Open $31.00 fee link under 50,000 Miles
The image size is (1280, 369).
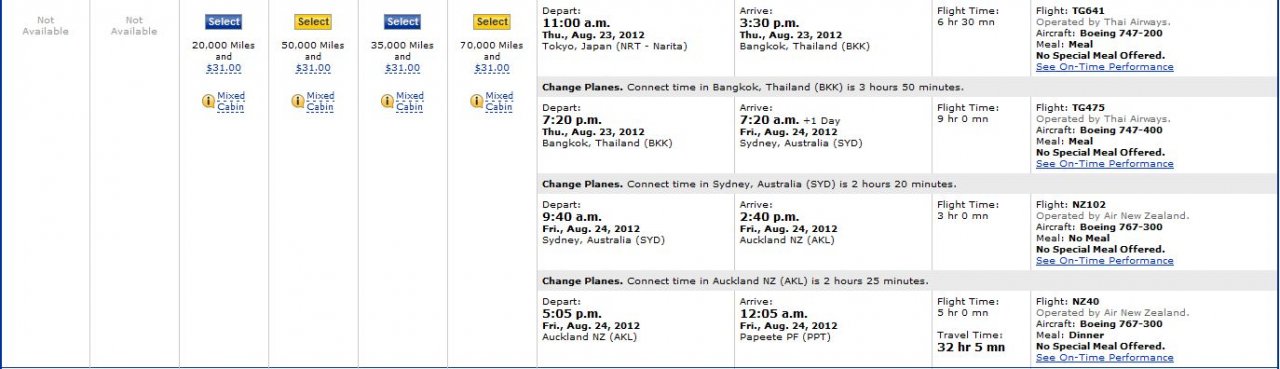(313, 68)
